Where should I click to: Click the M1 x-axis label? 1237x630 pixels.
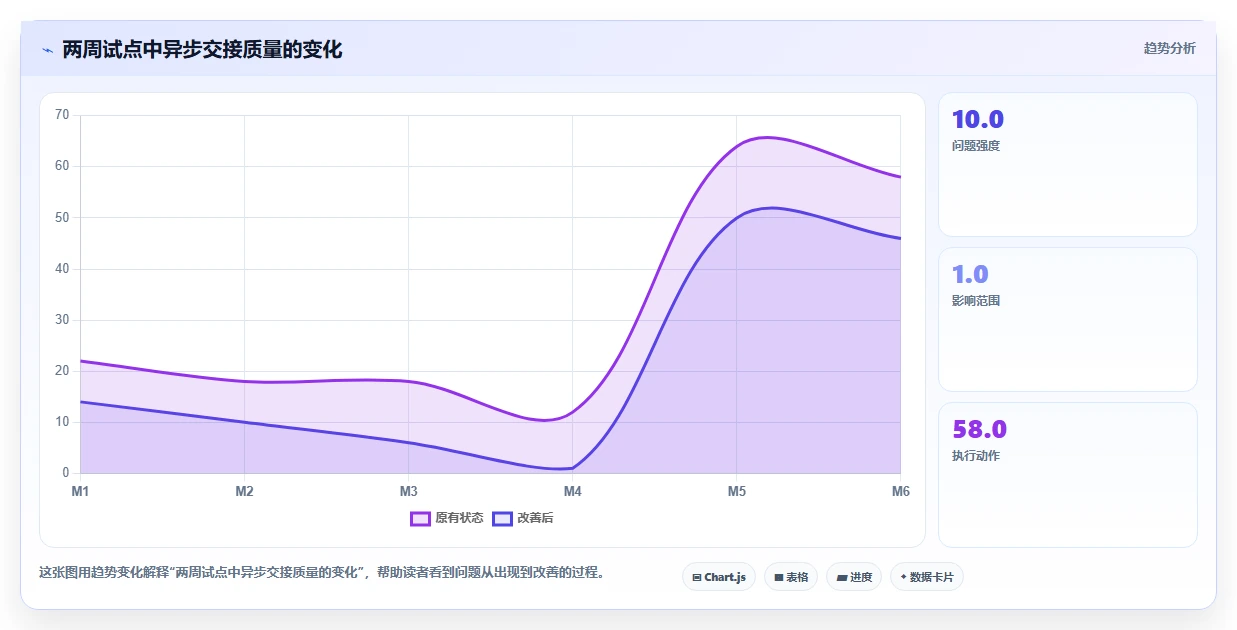(80, 491)
